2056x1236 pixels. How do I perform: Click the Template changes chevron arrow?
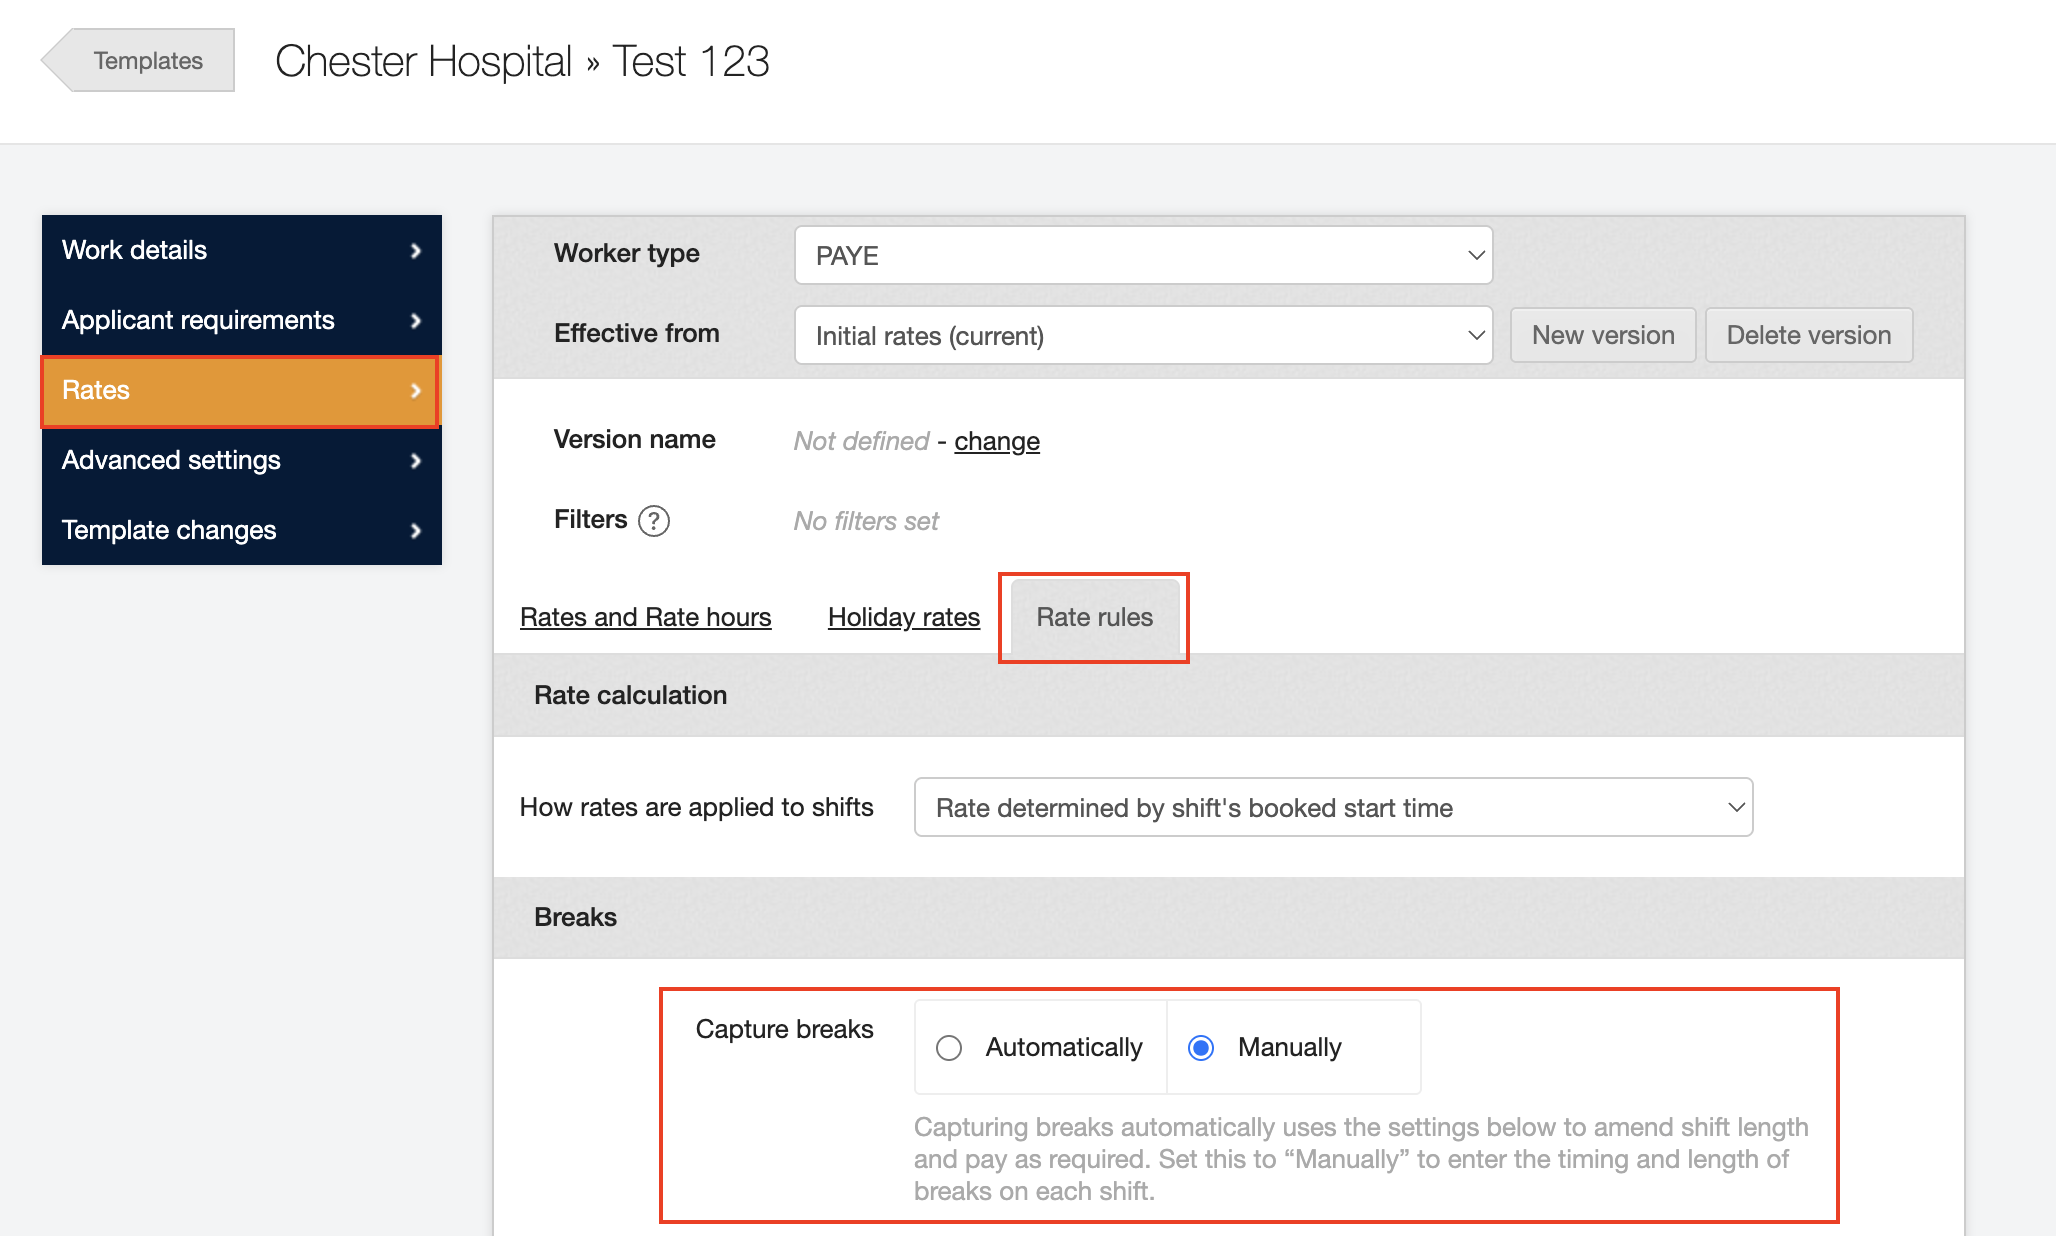point(416,531)
